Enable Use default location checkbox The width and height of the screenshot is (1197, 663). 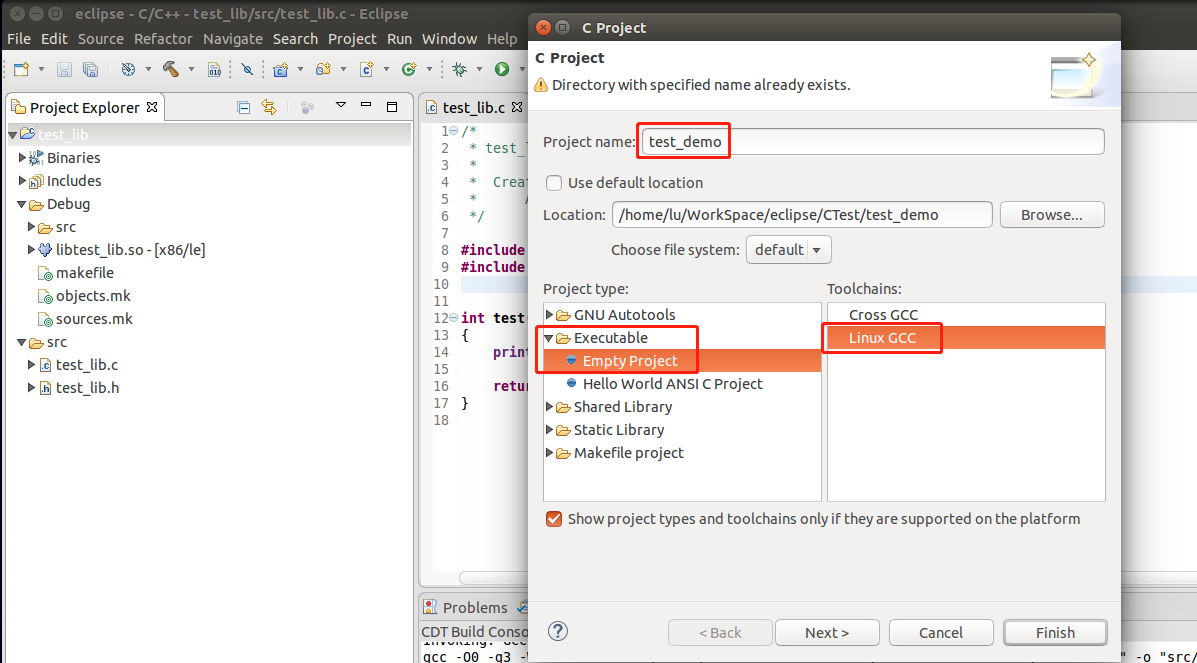(x=554, y=182)
